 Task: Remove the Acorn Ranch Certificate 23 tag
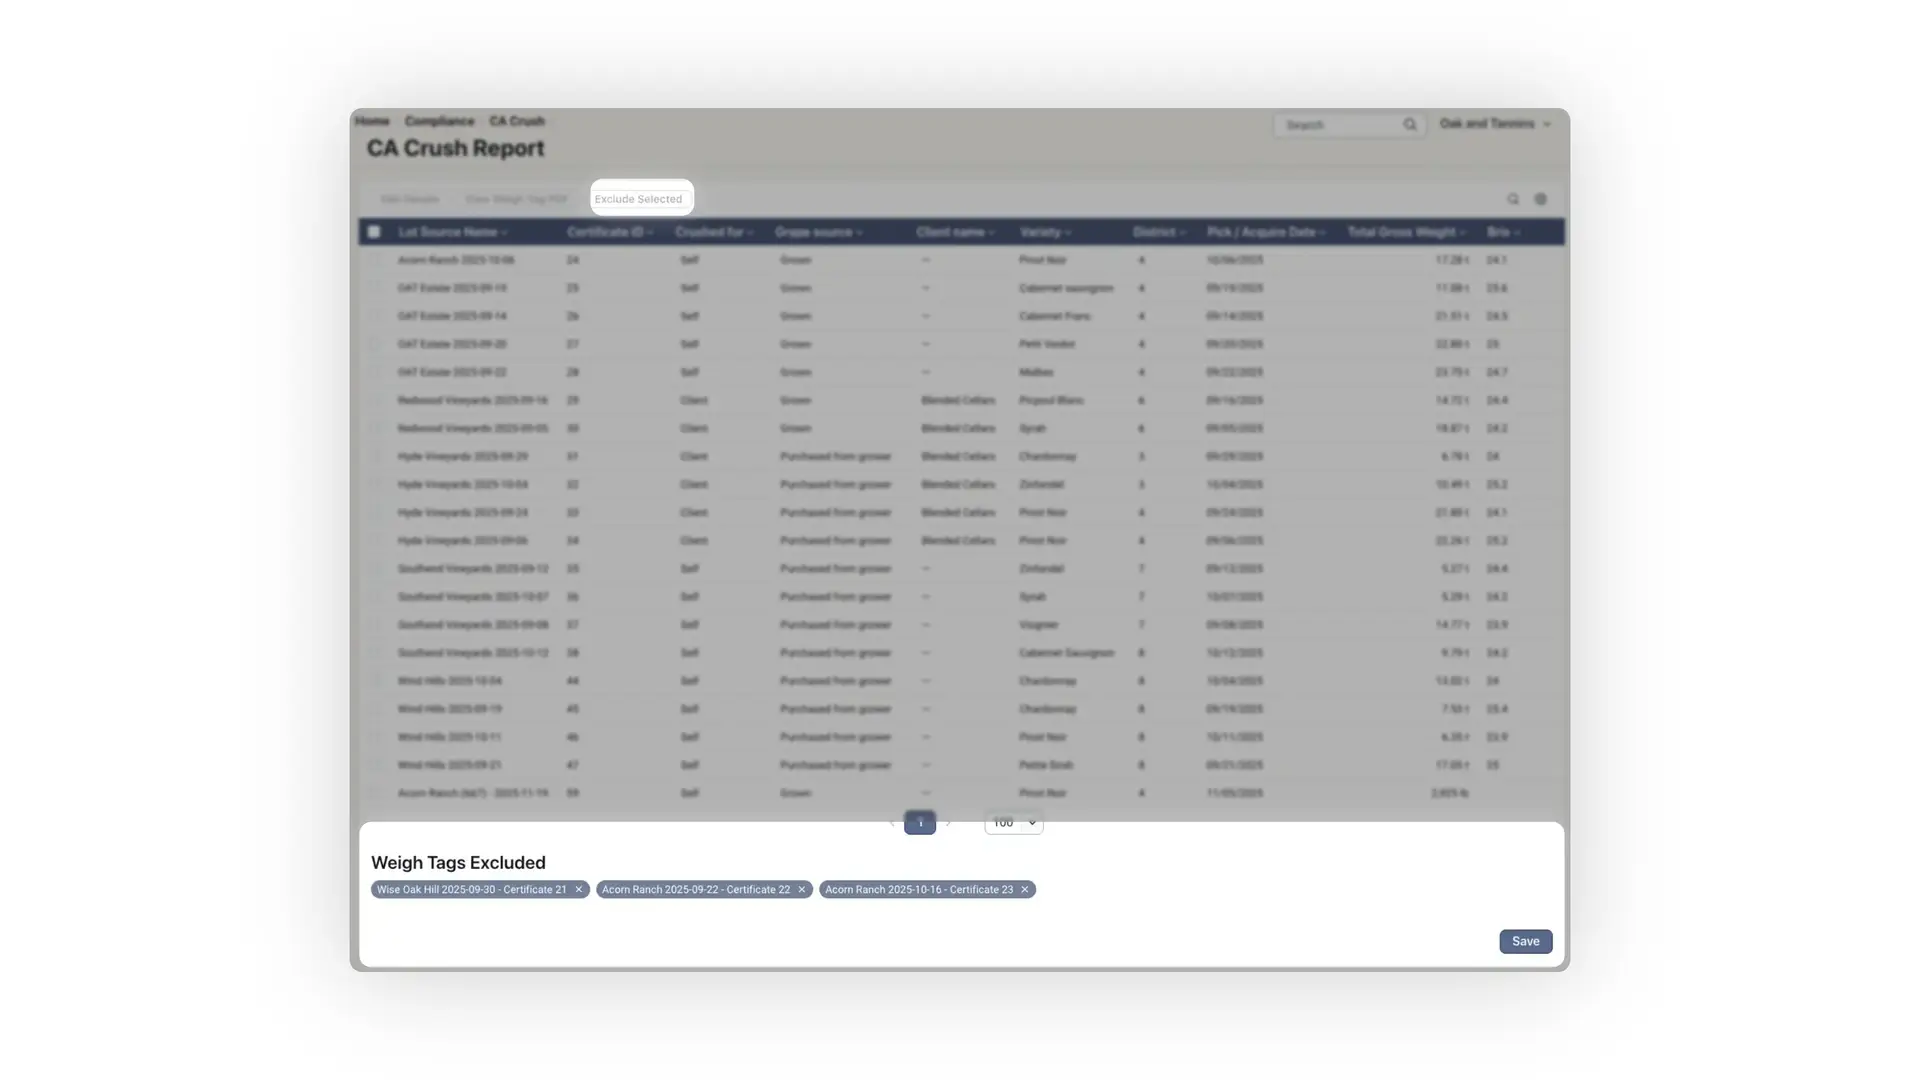(1024, 889)
